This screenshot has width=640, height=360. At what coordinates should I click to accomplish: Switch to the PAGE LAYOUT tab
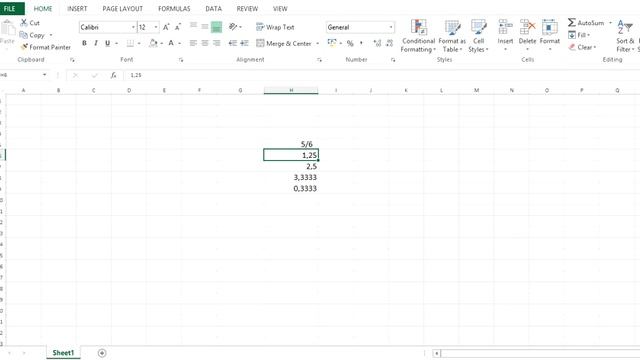[x=122, y=9]
